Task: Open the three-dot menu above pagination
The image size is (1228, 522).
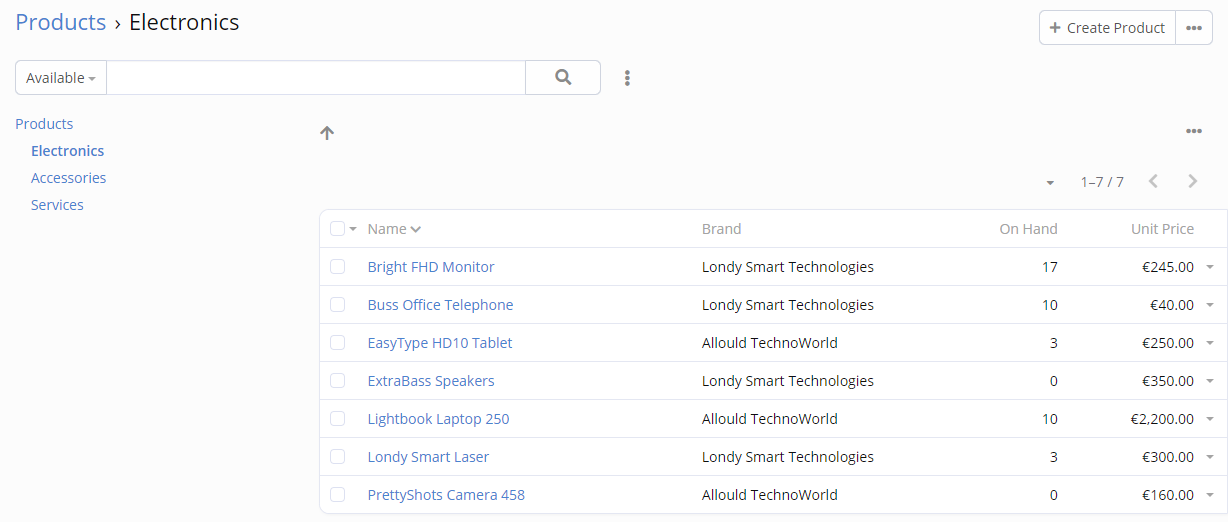Action: pyautogui.click(x=1193, y=131)
